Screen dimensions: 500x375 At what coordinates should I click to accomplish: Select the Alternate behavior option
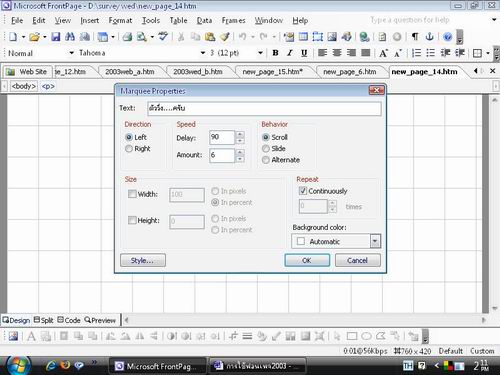(x=266, y=160)
